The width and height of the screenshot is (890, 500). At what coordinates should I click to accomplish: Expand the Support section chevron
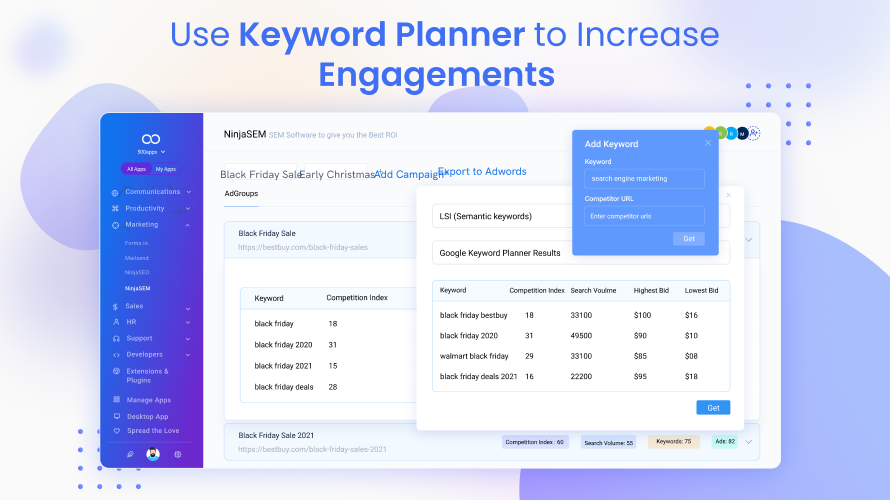coord(187,339)
